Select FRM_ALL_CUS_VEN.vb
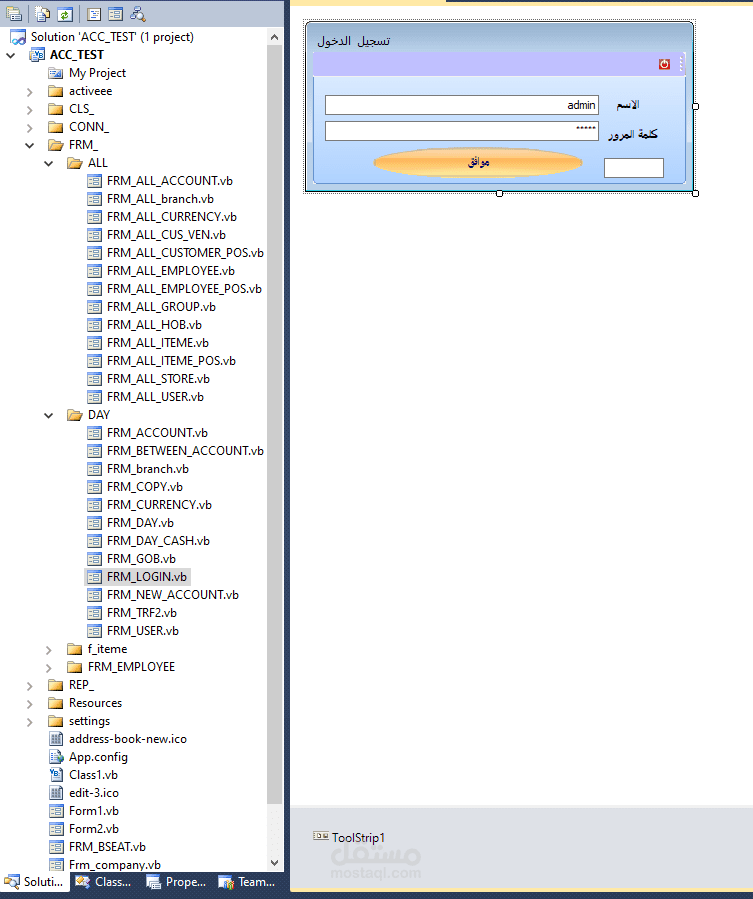 (x=166, y=234)
